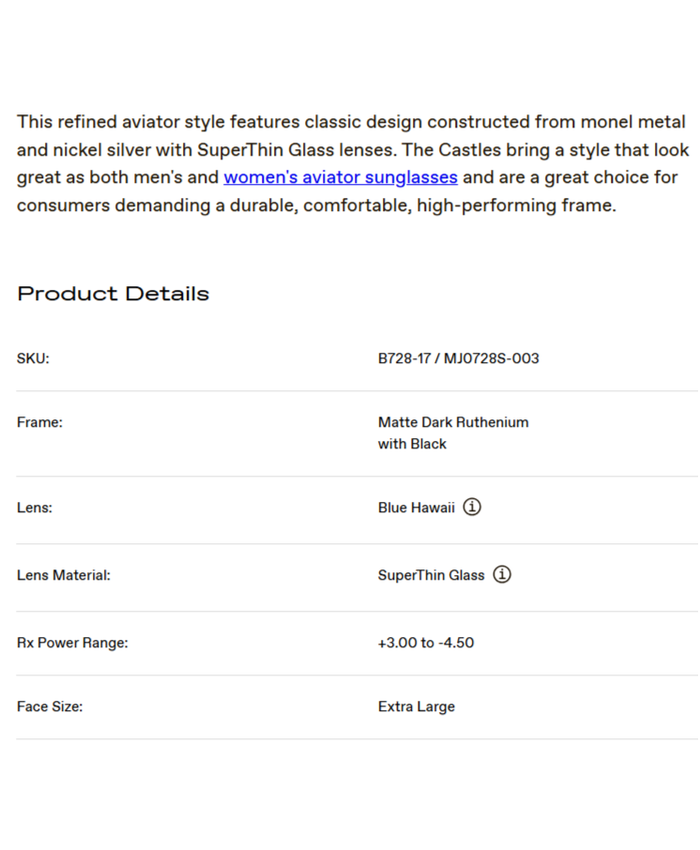
Task: Click the Rx Power Range label
Action: 72,643
